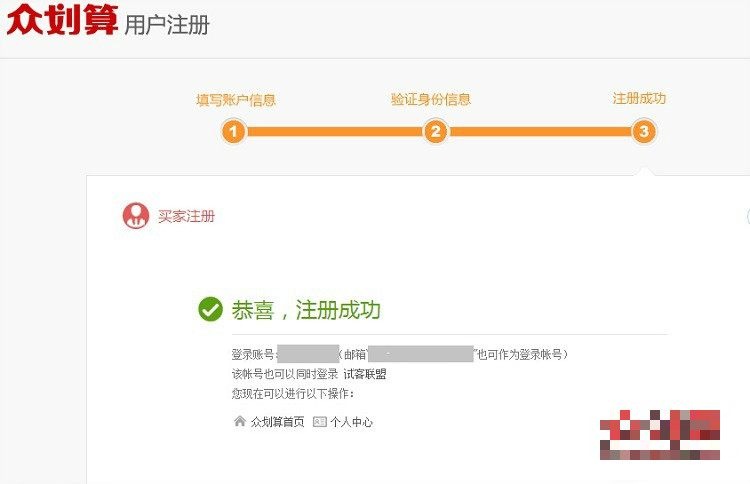The image size is (750, 484).
Task: Click the 众划算 red logo
Action: [62, 20]
